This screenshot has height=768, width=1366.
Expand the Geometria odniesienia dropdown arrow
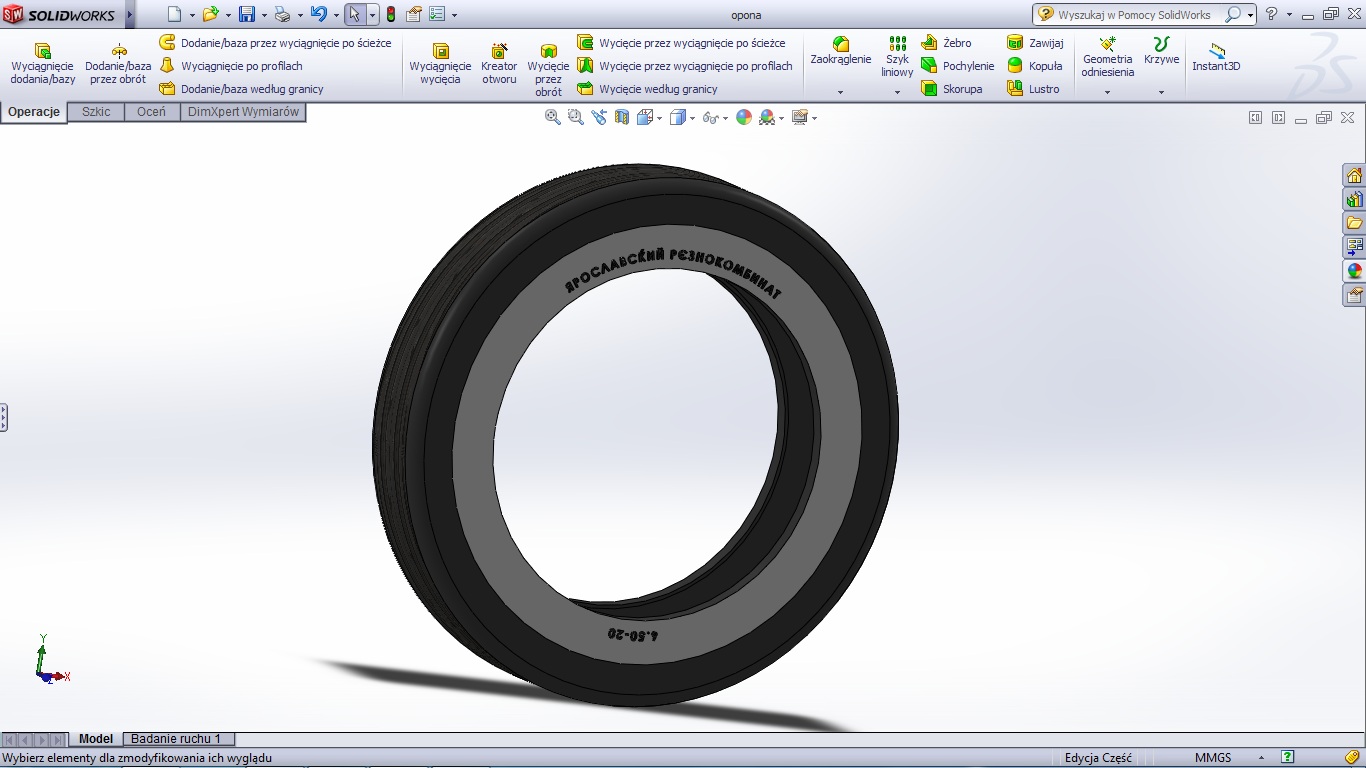(x=1107, y=92)
